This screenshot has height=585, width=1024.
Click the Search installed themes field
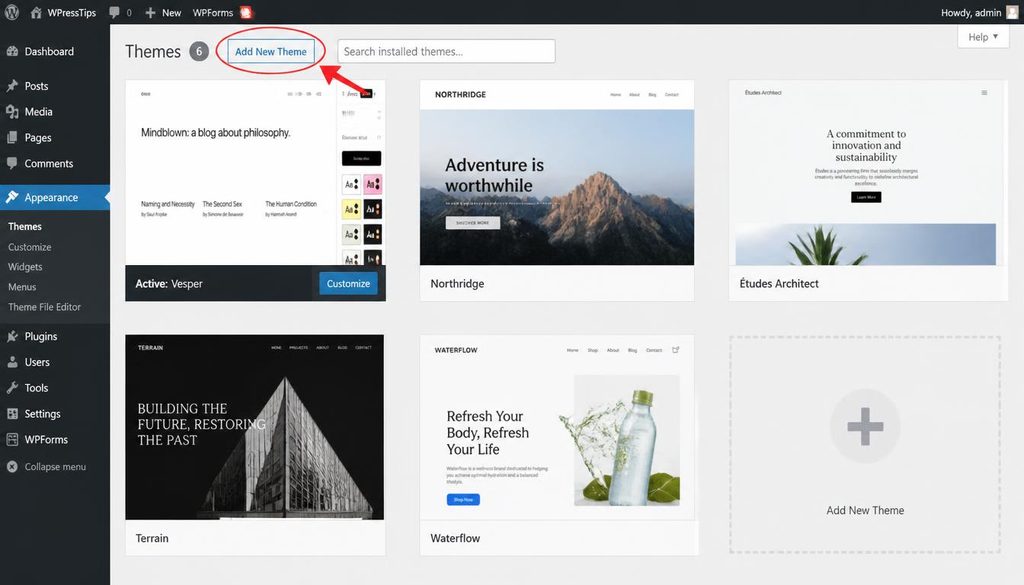(x=446, y=51)
